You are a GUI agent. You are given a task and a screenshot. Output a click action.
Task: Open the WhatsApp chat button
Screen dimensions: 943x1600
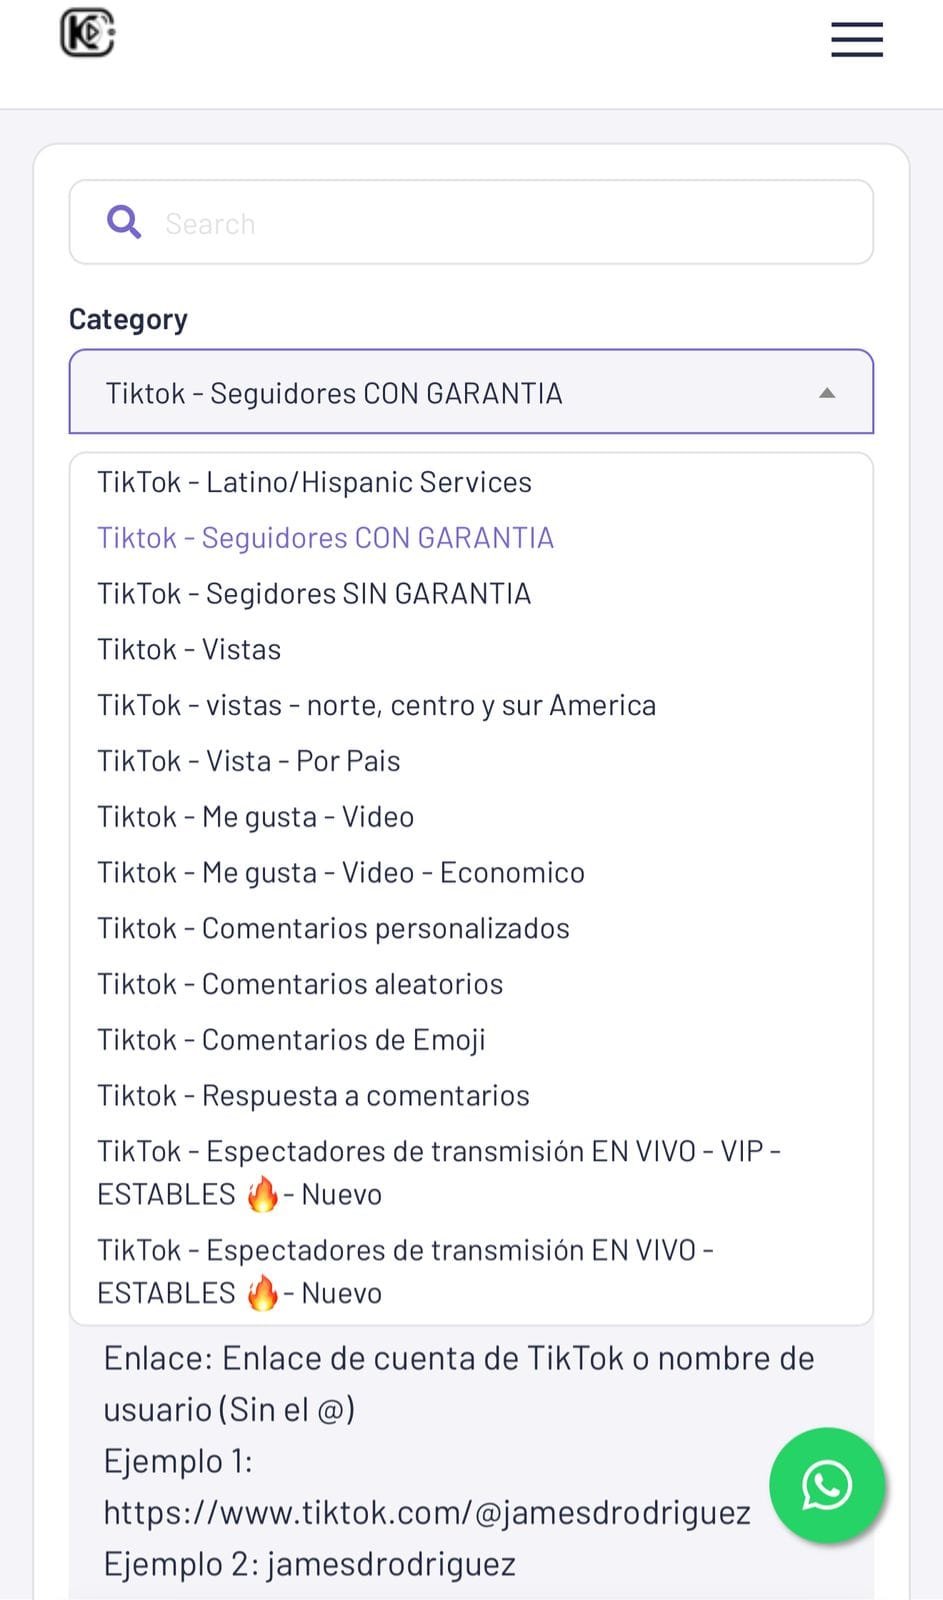click(826, 1485)
